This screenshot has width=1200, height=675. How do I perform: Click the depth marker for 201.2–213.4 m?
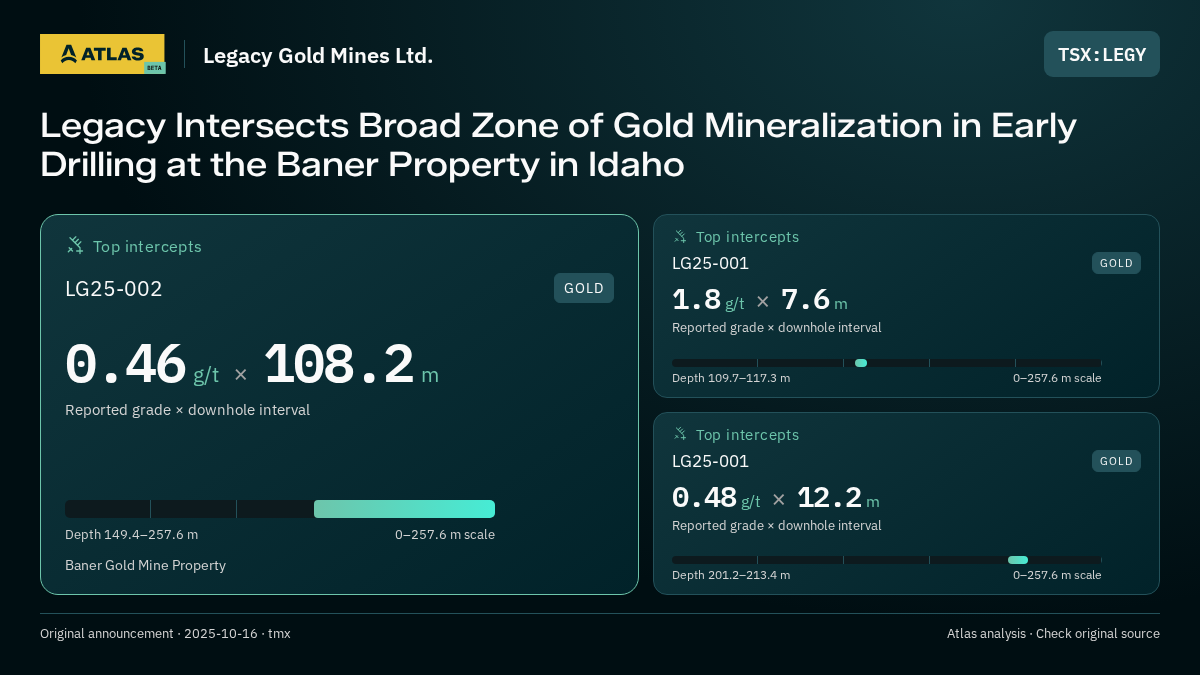coord(1018,560)
